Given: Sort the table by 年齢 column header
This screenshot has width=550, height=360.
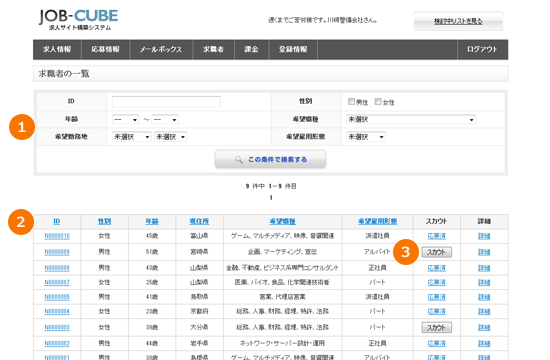Looking at the screenshot, I should (152, 221).
